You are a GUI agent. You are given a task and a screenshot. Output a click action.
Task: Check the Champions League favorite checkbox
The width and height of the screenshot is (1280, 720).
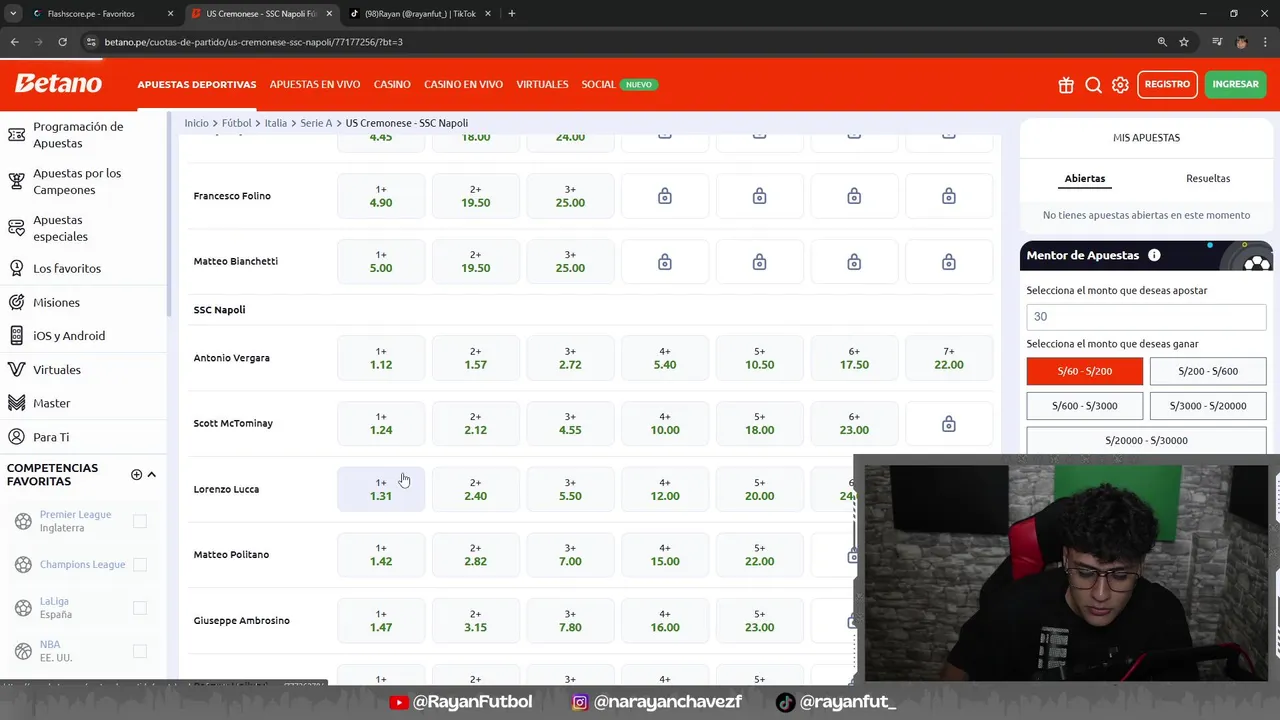click(140, 565)
